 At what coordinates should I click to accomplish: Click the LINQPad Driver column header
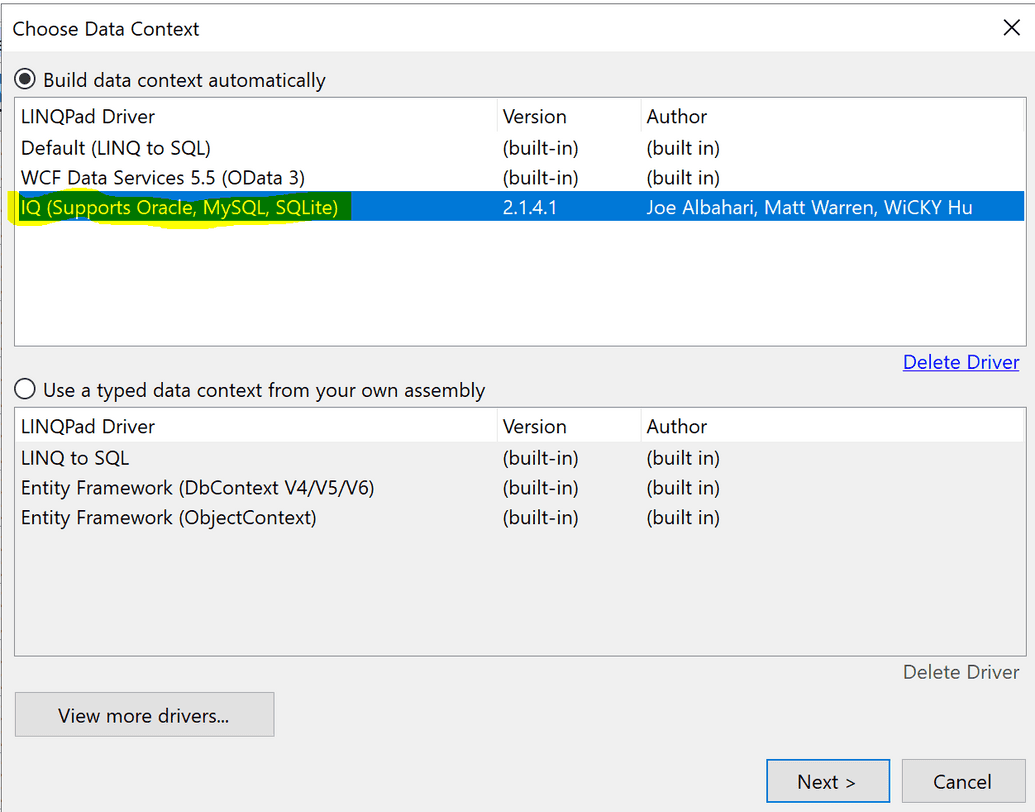[x=87, y=116]
